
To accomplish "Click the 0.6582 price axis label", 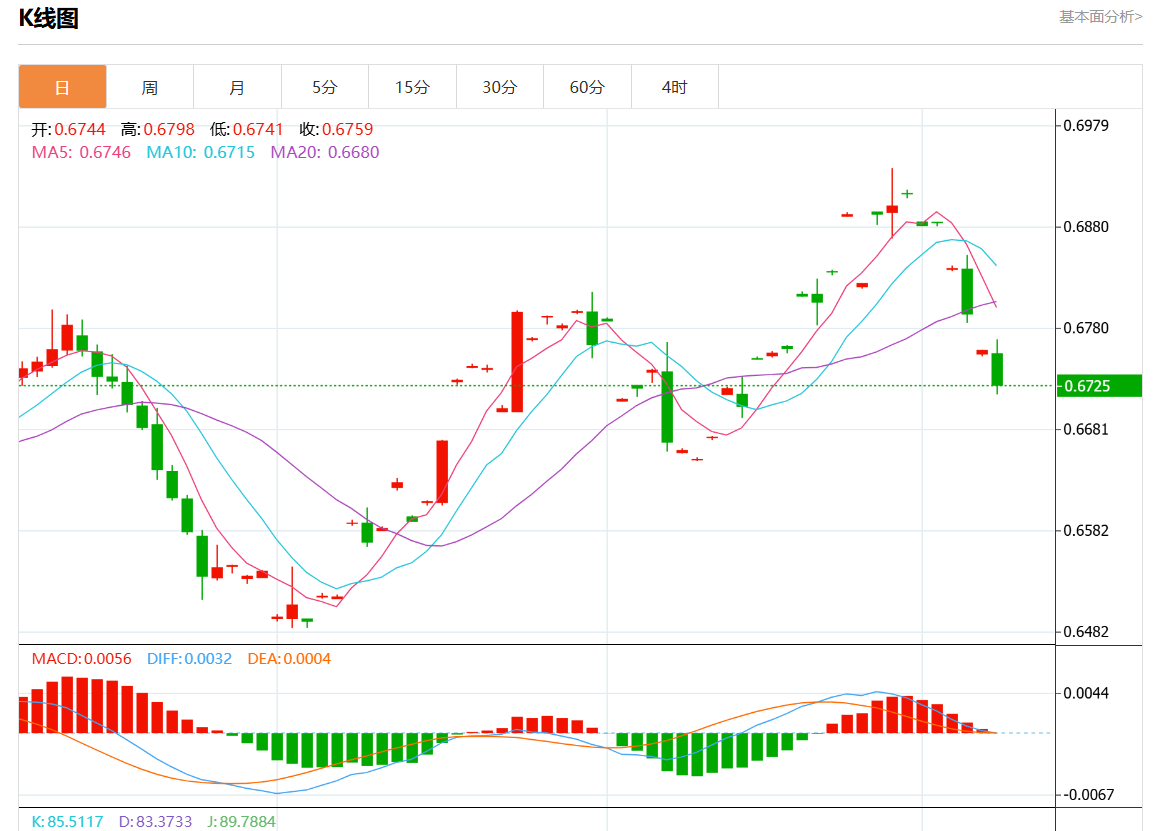I will coord(1086,531).
